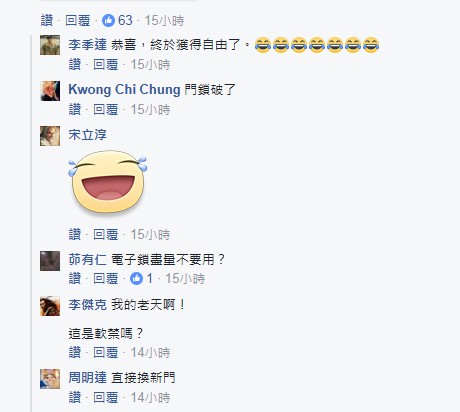Click 宋立淳's profile avatar
Image resolution: width=460 pixels, height=412 pixels.
tap(50, 136)
